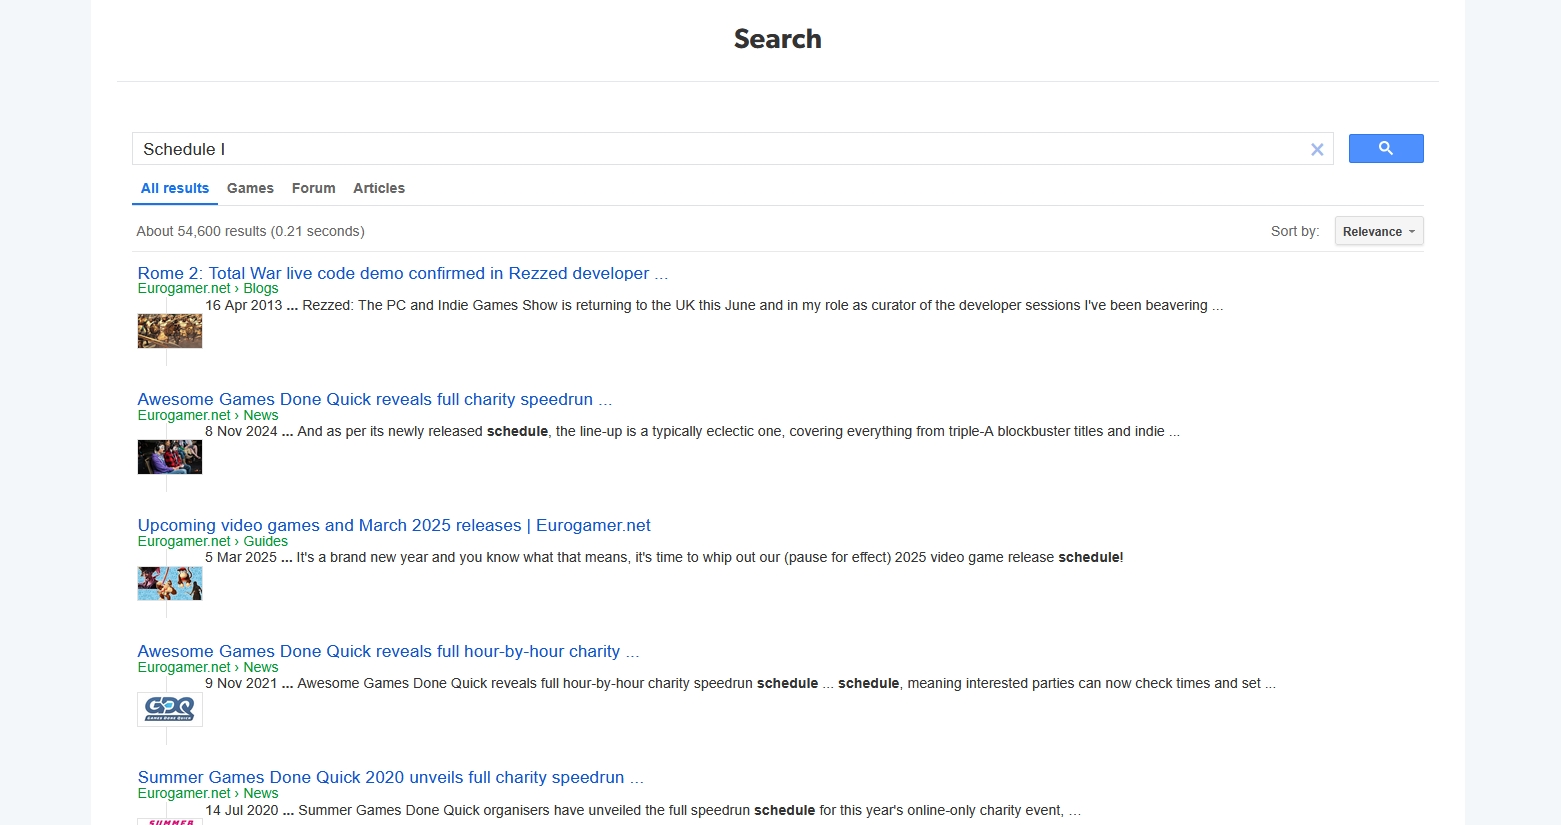Open 'Awesome Games Done Quick reveals full hour-by-hour' link
The image size is (1561, 825).
click(x=388, y=651)
